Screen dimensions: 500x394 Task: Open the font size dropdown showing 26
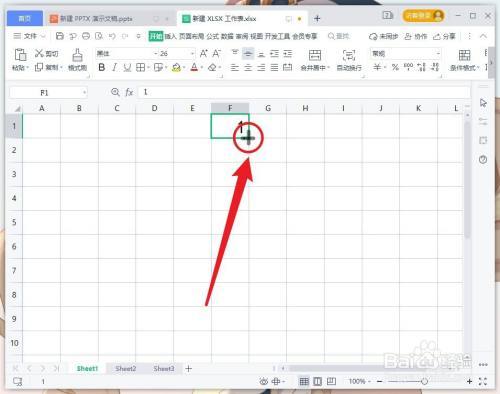(192, 53)
